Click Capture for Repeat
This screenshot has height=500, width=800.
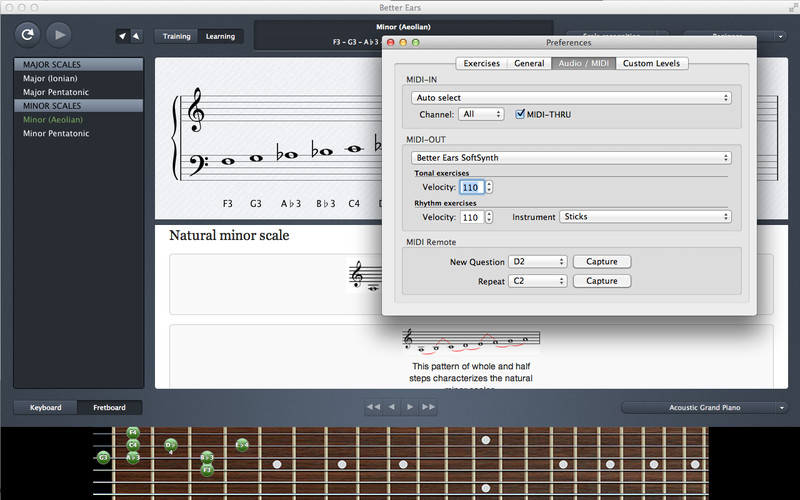pos(602,281)
